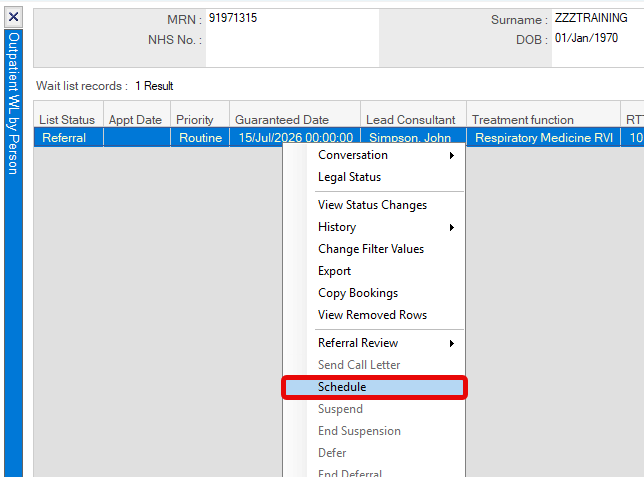Click Export in the context menu

(x=334, y=271)
